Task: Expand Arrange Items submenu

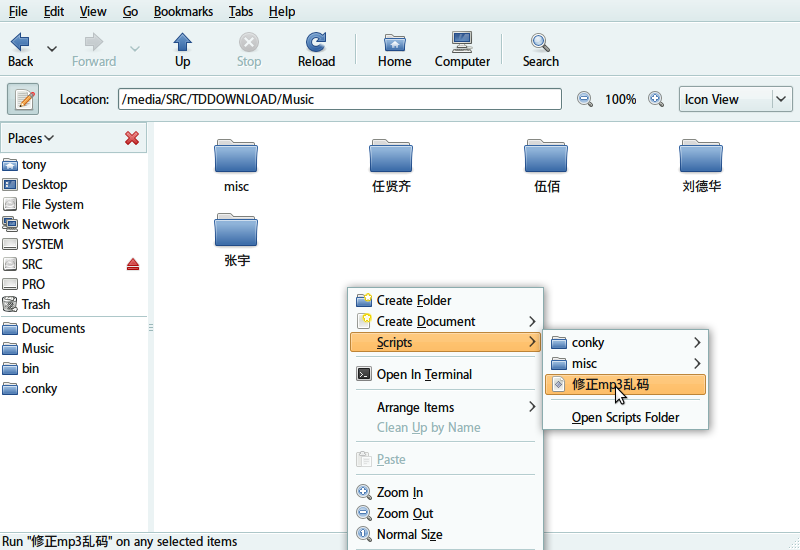Action: pyautogui.click(x=445, y=407)
